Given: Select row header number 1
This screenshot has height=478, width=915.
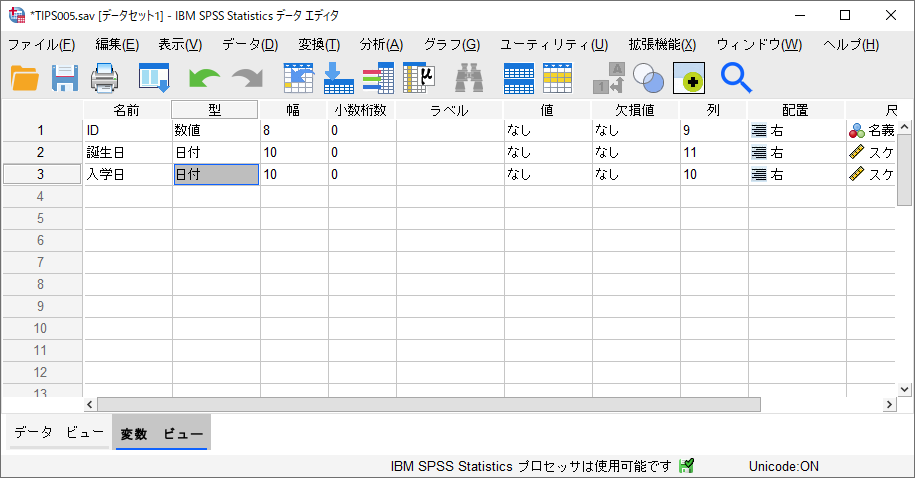Looking at the screenshot, I should pos(42,131).
